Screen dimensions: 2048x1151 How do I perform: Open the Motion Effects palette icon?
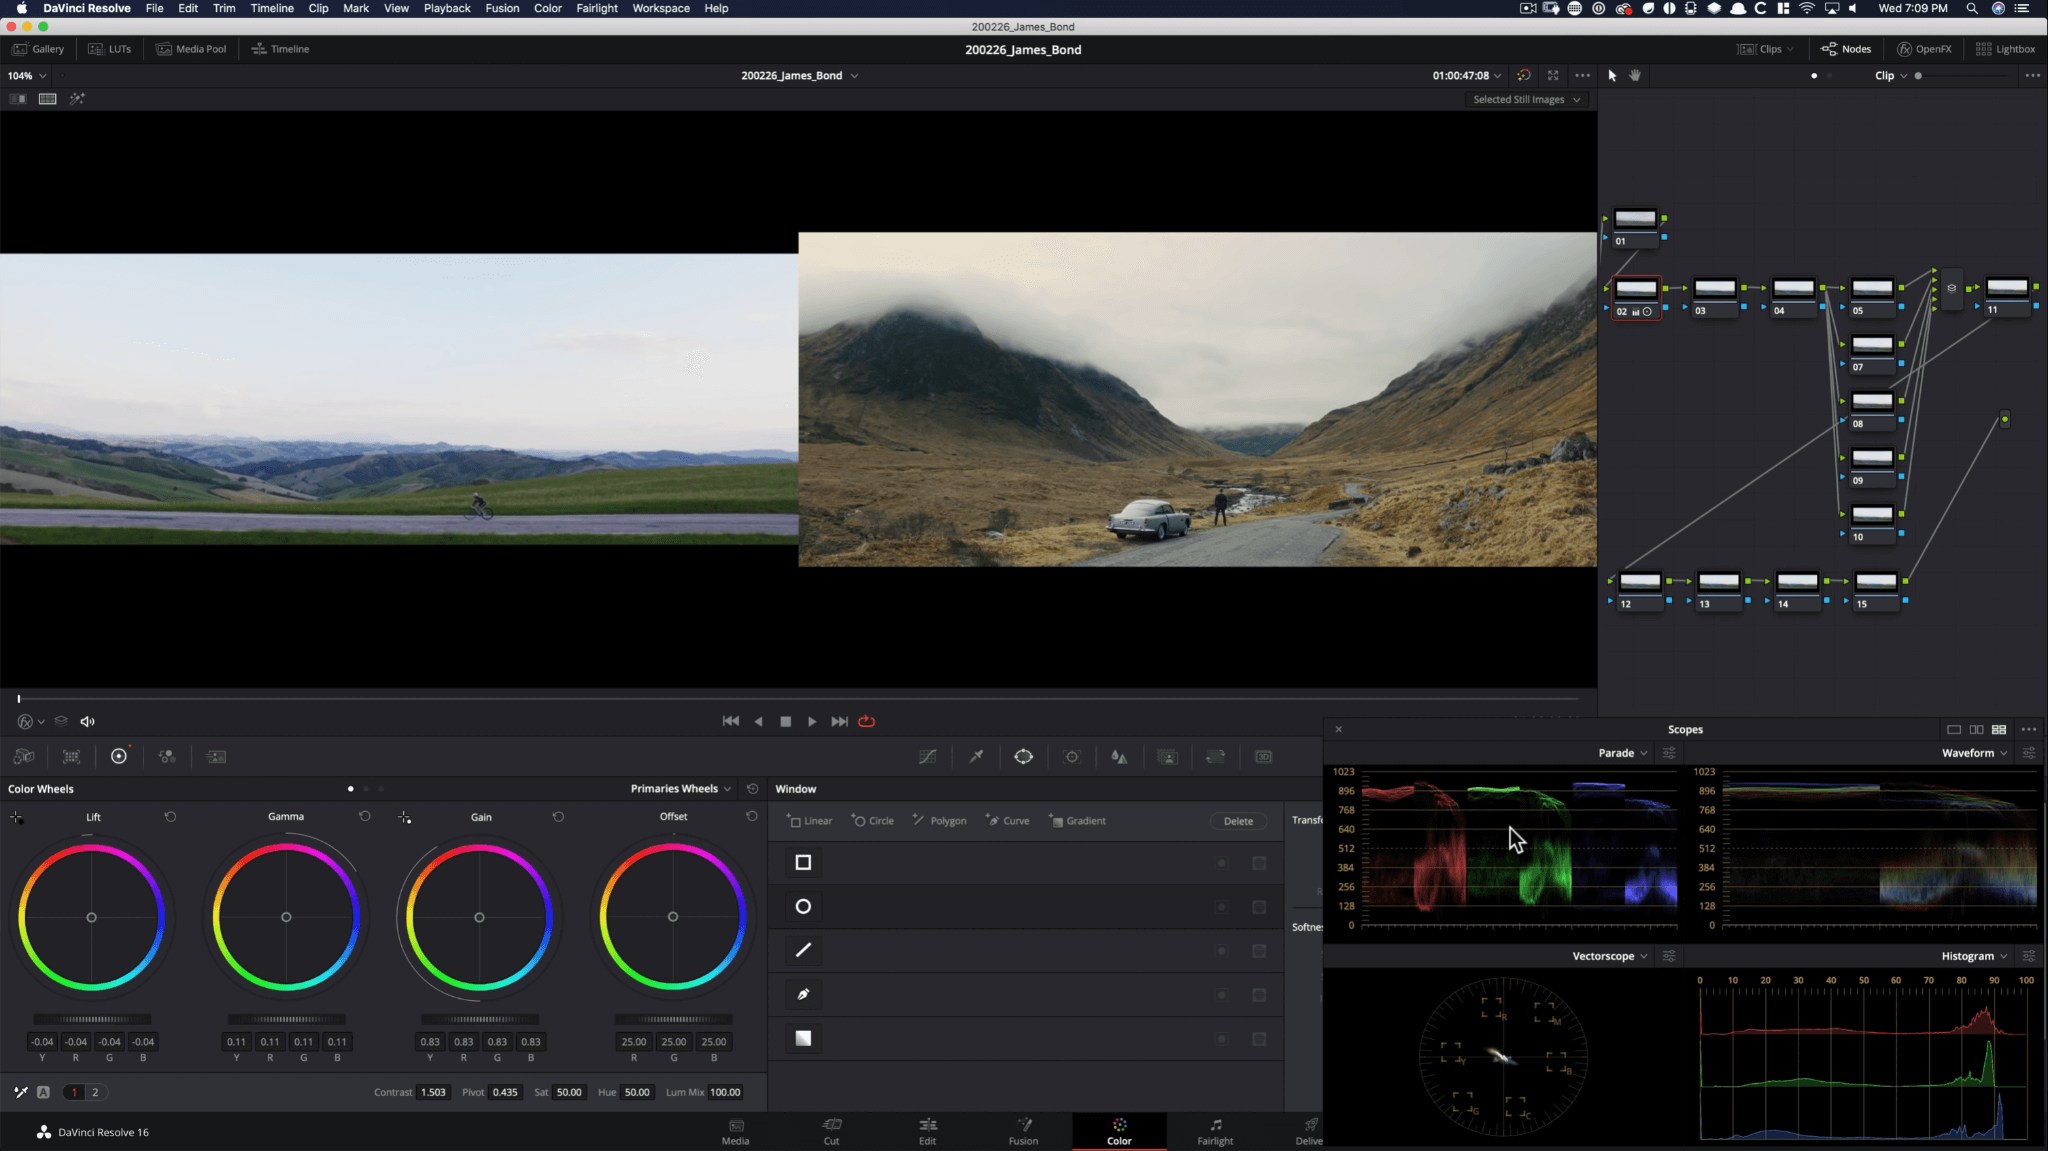pos(216,757)
